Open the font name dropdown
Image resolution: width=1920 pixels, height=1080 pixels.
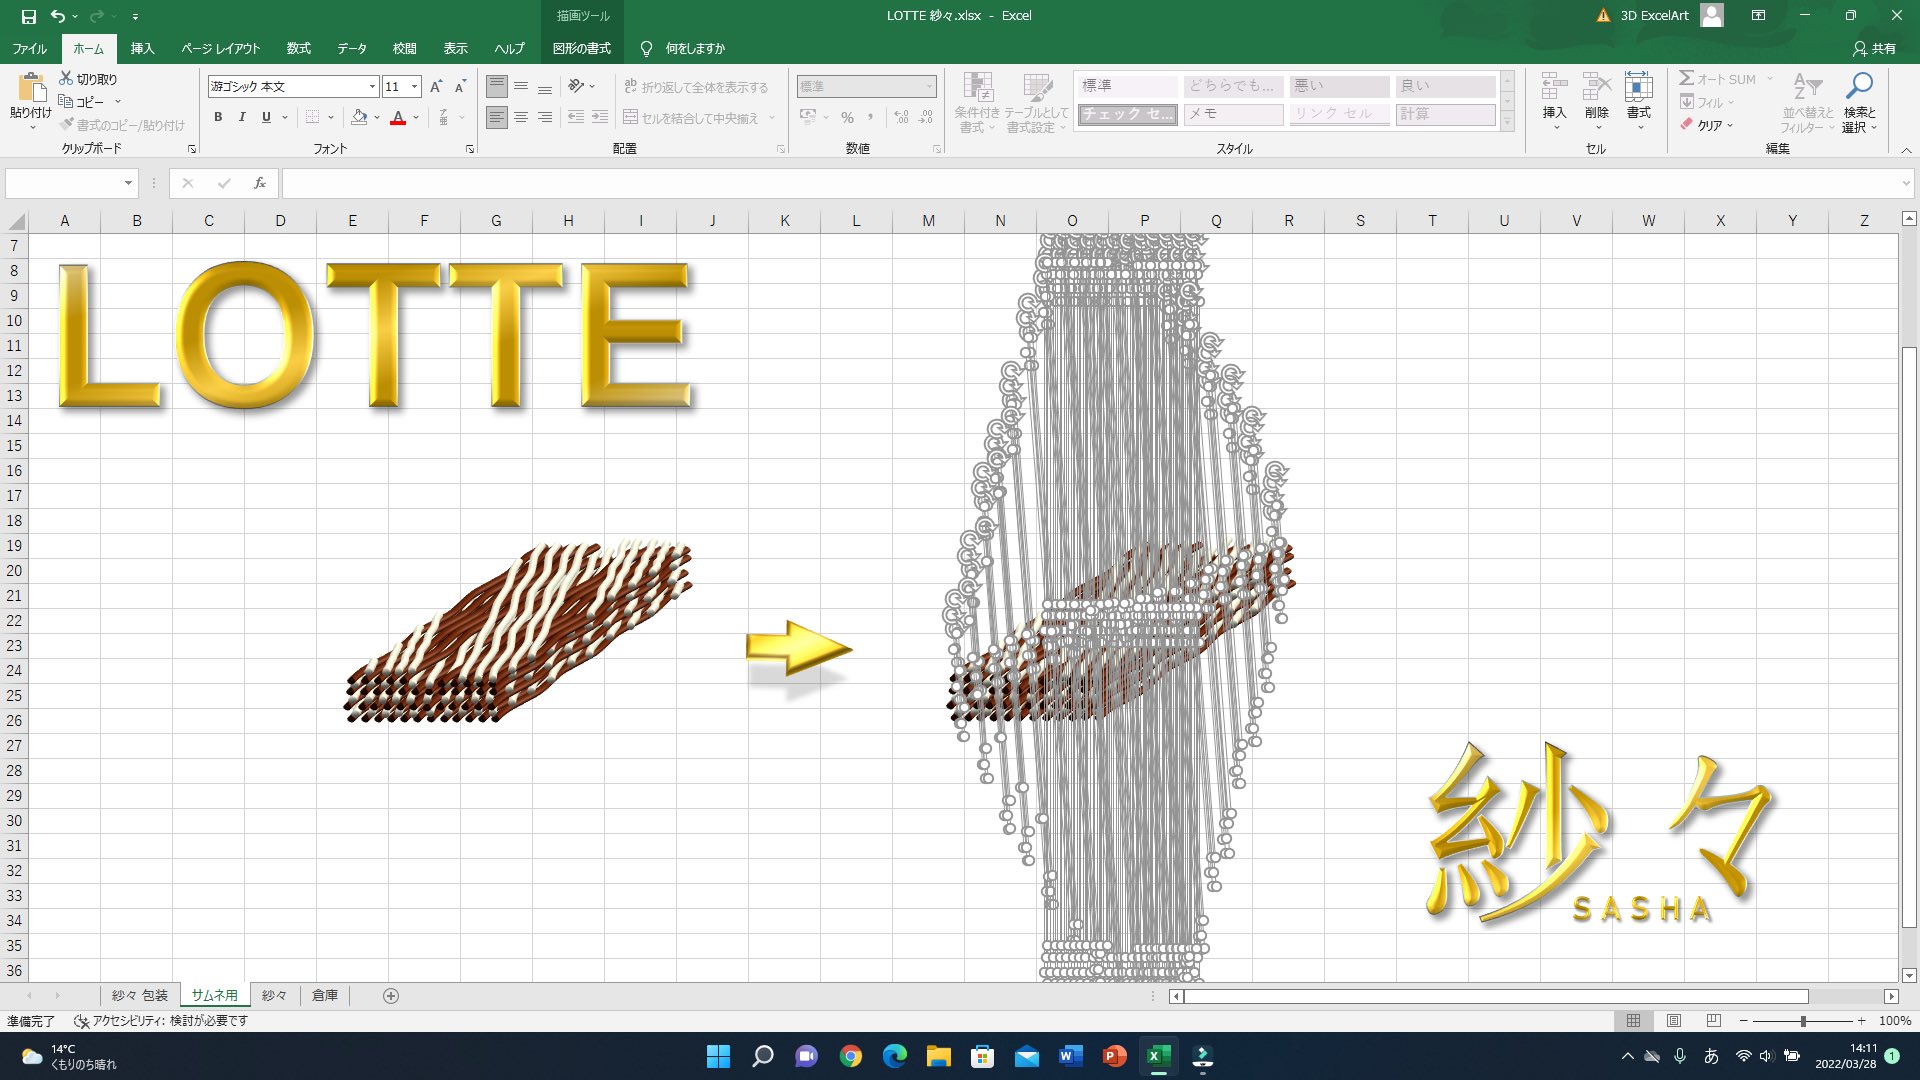[372, 87]
